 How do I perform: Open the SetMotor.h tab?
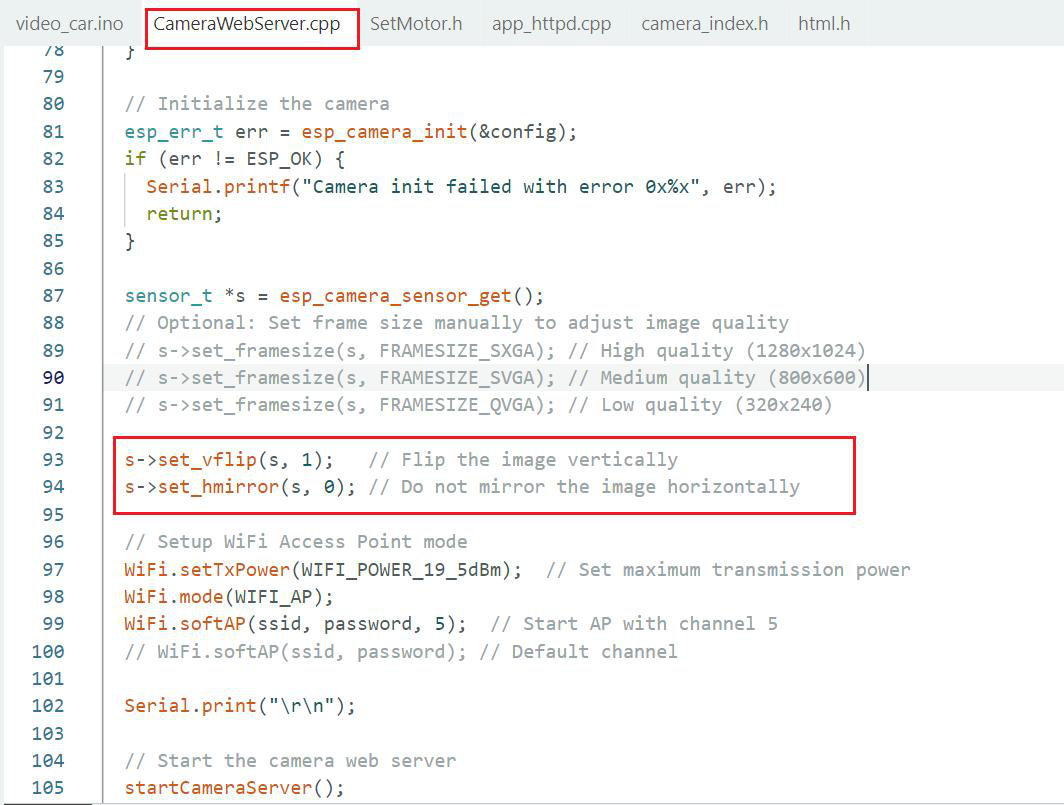coord(416,24)
